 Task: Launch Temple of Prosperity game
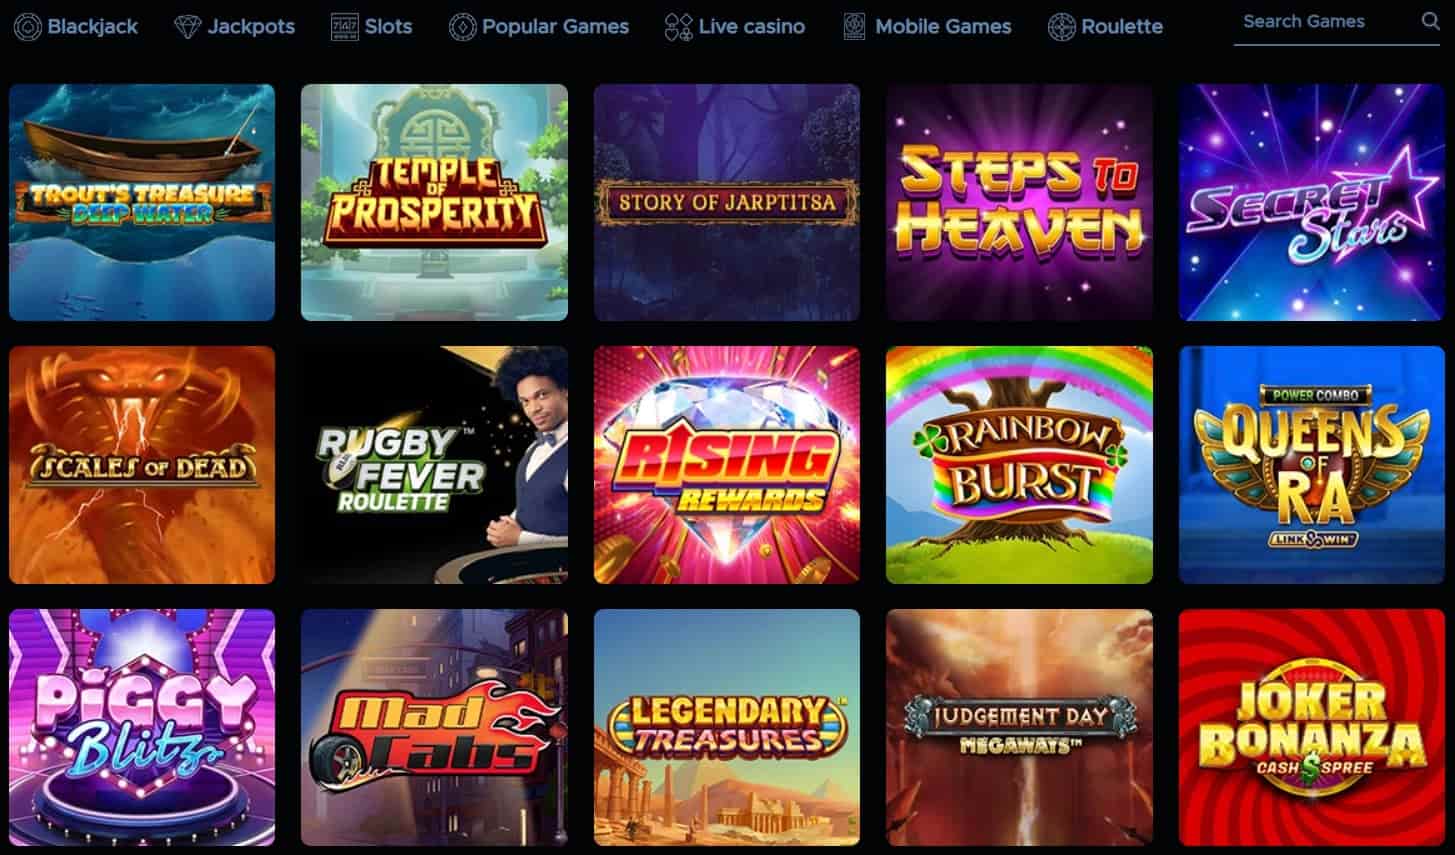pos(434,202)
